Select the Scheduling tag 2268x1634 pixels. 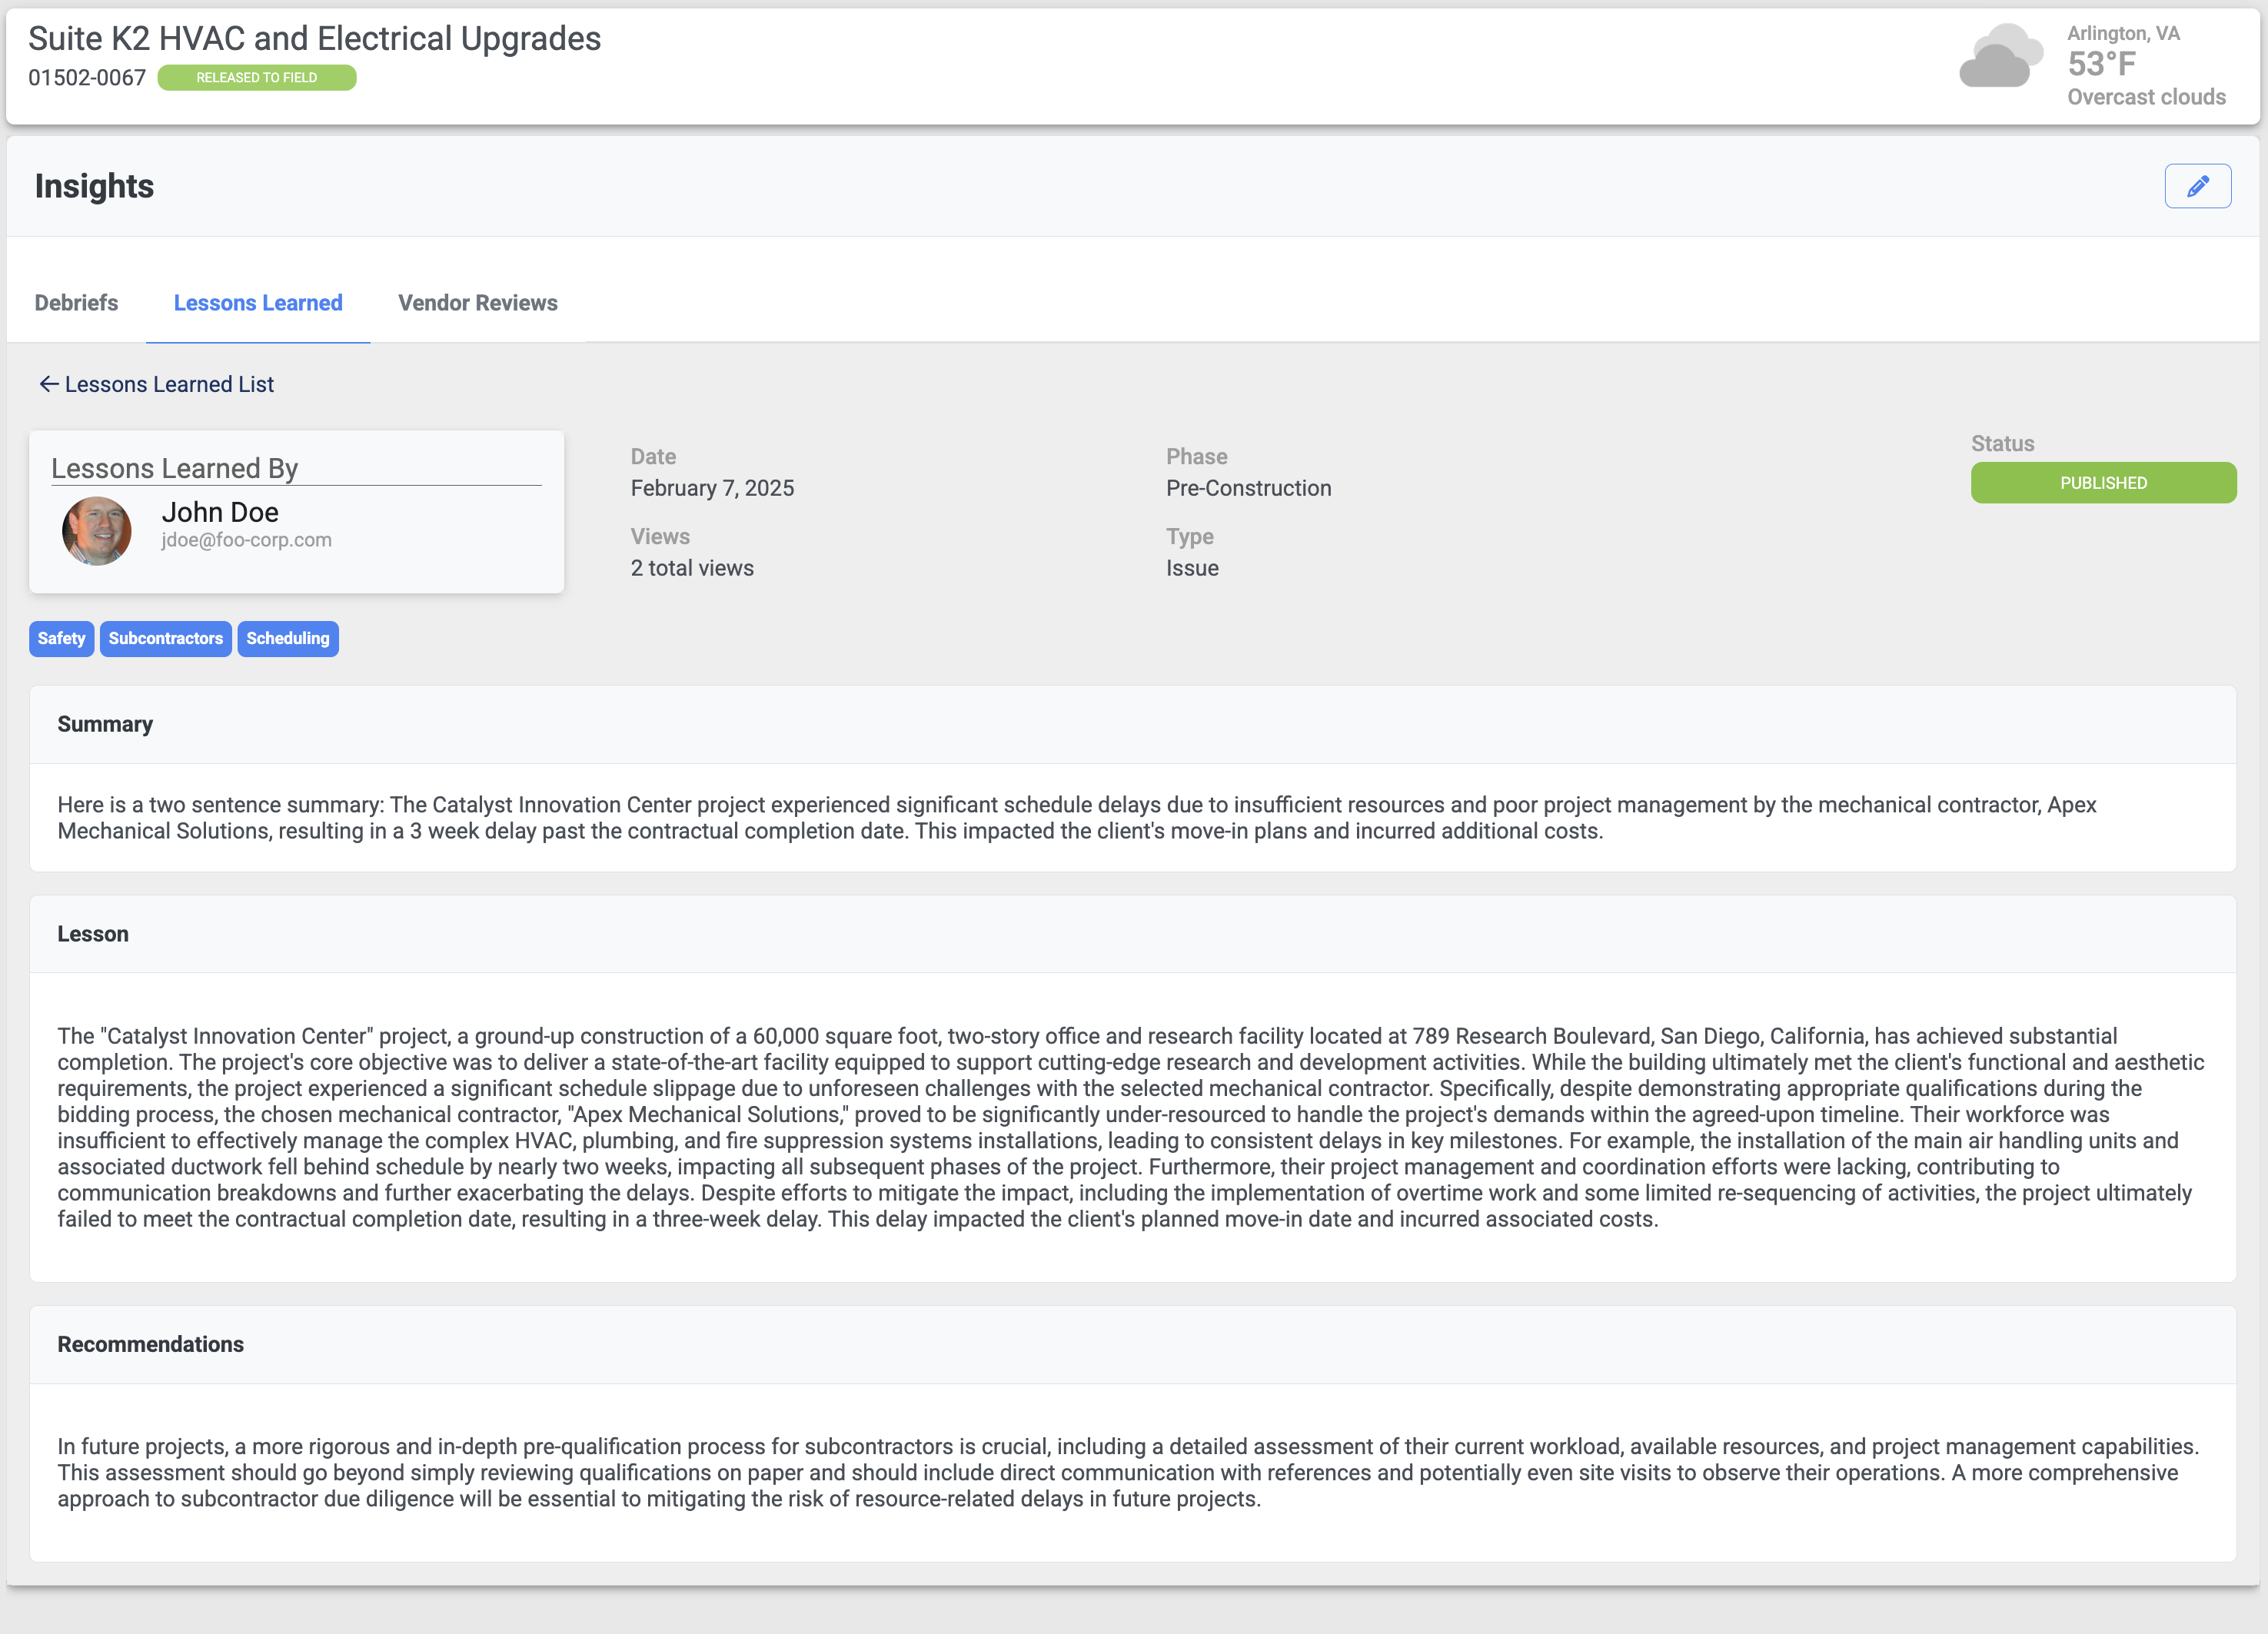[288, 638]
